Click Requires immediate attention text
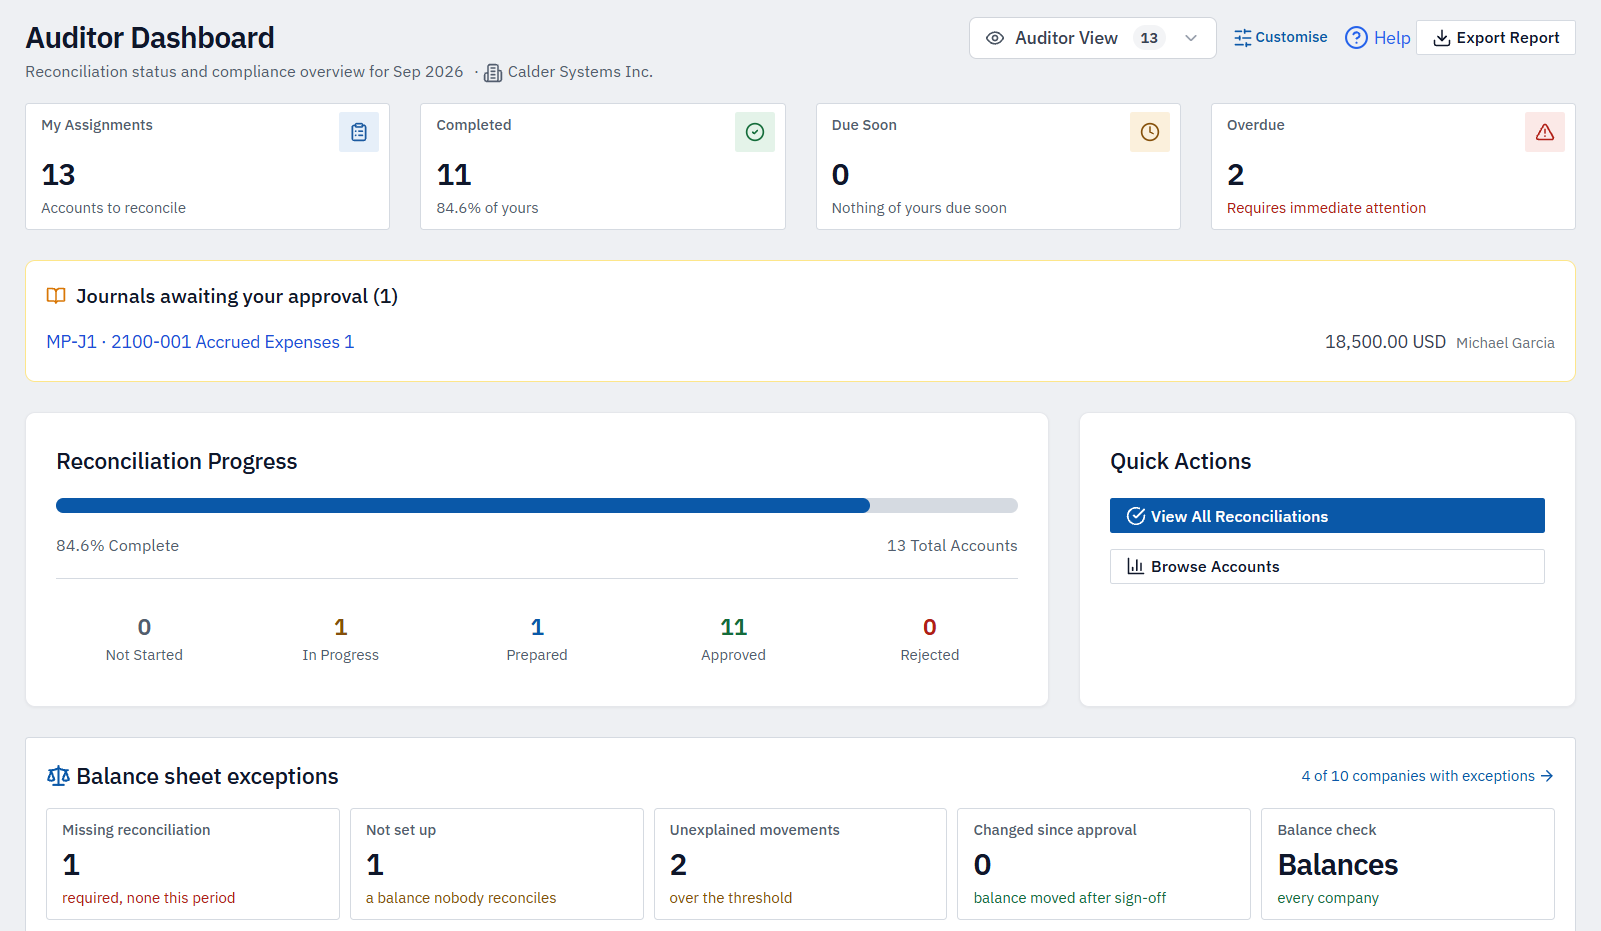1601x931 pixels. pos(1326,208)
